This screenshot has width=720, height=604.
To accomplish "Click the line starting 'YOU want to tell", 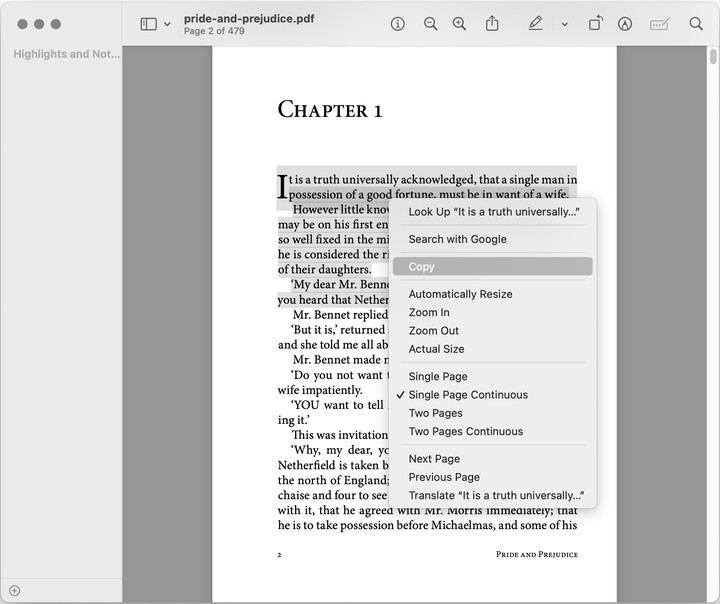I will (339, 405).
